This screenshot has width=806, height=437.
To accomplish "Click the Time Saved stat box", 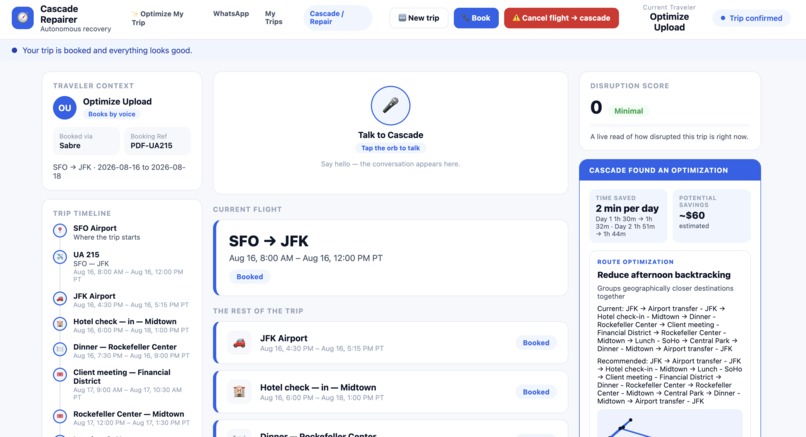I will pos(628,216).
